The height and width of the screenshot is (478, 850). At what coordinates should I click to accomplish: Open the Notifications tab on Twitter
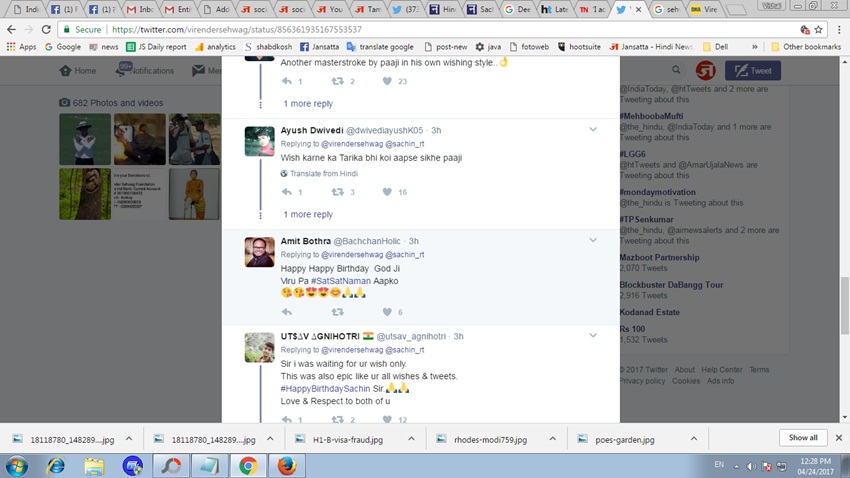click(146, 71)
